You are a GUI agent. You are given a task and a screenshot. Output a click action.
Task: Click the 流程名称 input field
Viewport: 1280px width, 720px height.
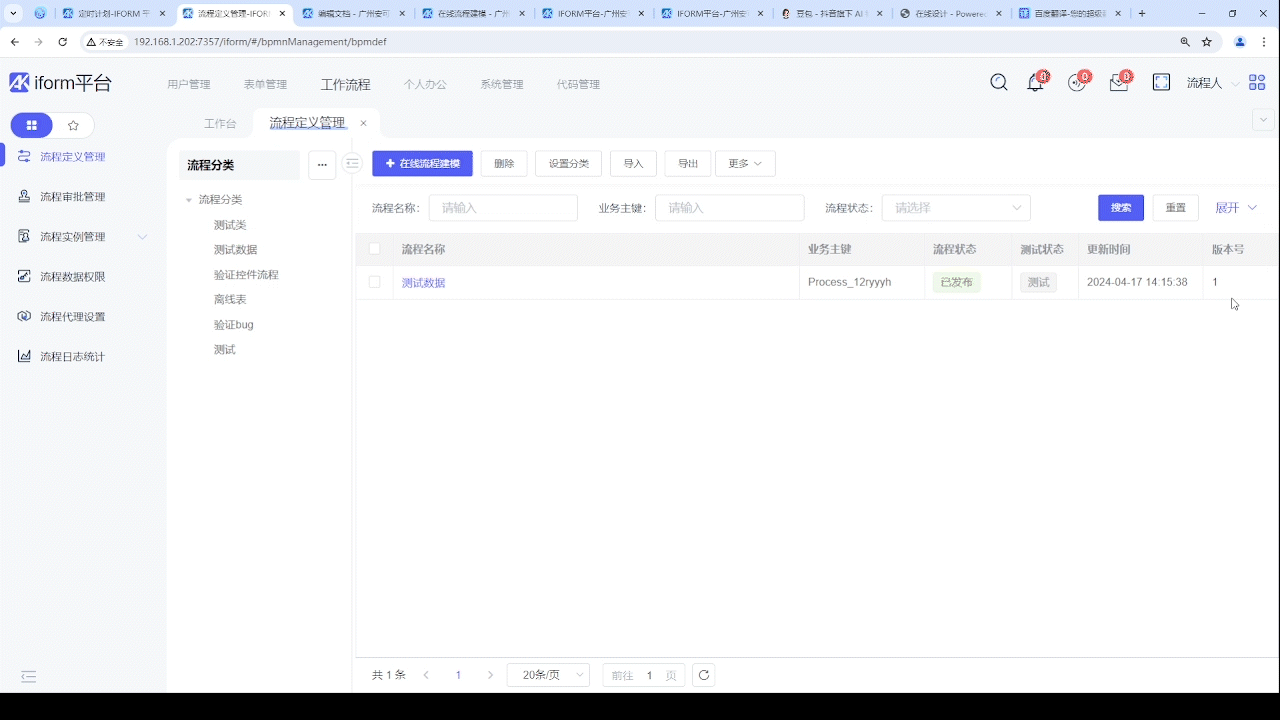(503, 208)
